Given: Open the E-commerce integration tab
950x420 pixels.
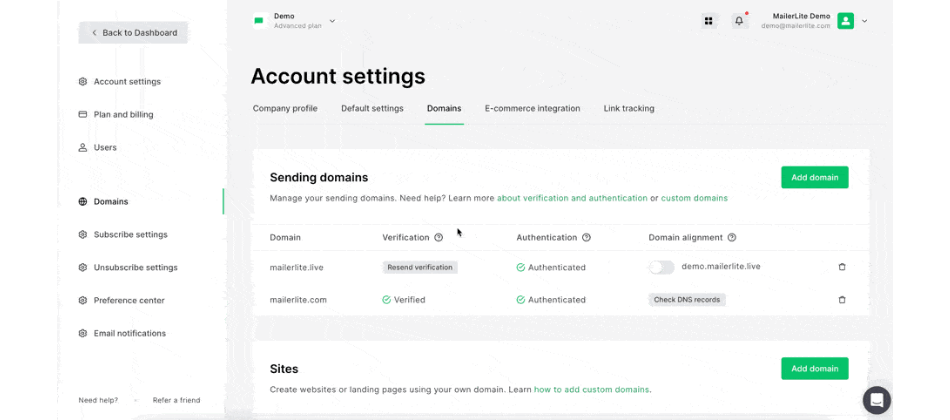Looking at the screenshot, I should (533, 108).
